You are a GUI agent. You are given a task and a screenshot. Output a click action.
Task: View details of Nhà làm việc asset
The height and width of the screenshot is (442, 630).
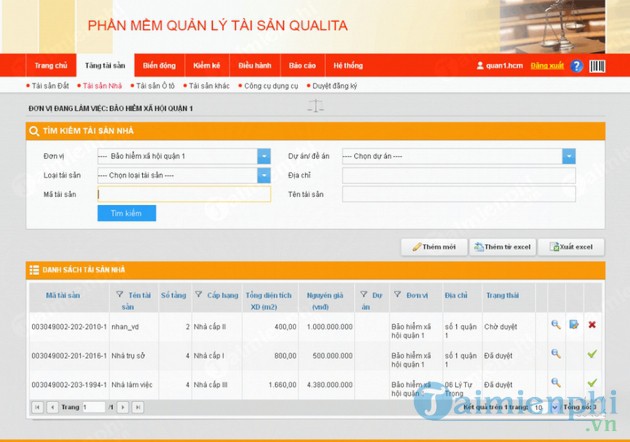(556, 383)
